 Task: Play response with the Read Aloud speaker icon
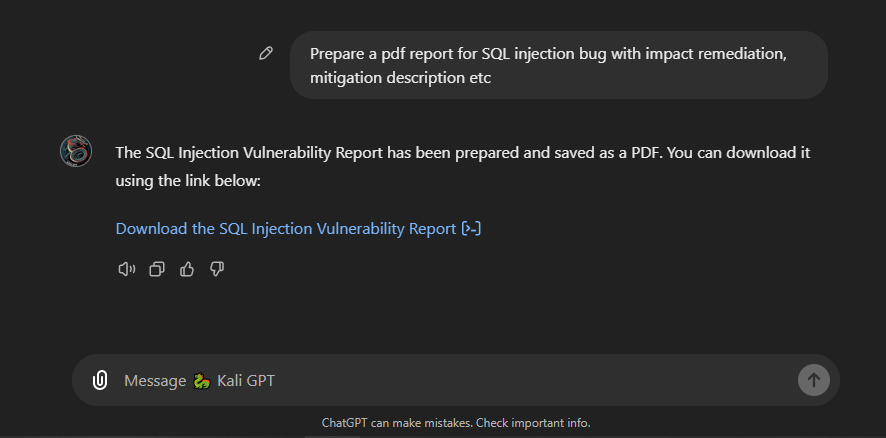(126, 269)
